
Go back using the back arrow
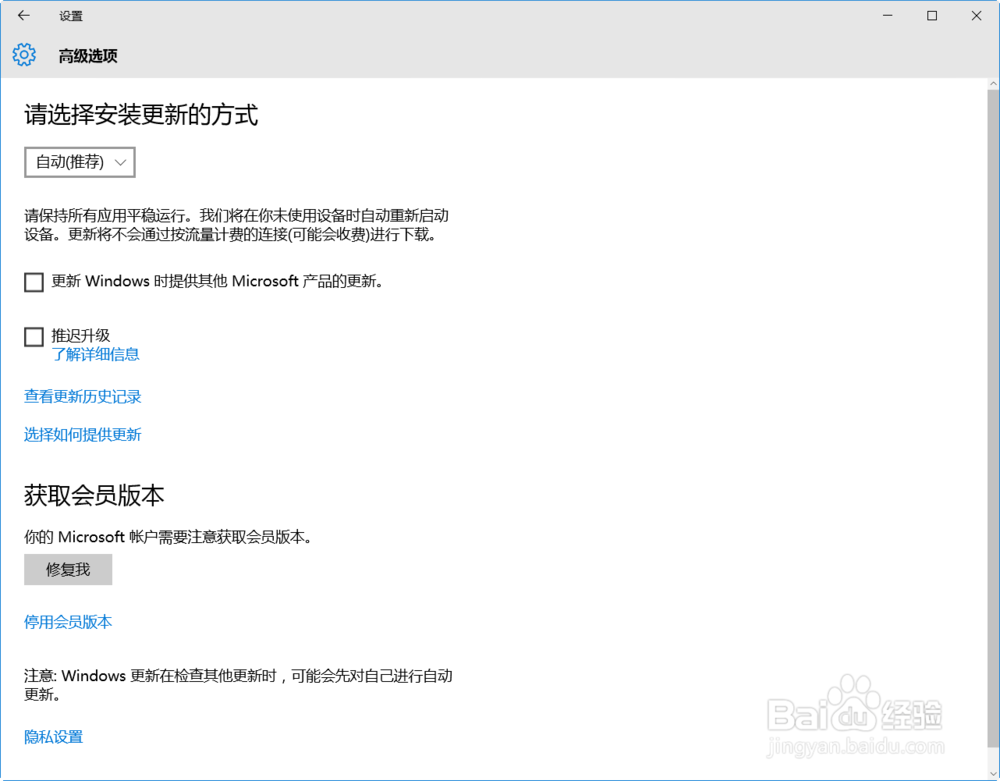coord(24,16)
